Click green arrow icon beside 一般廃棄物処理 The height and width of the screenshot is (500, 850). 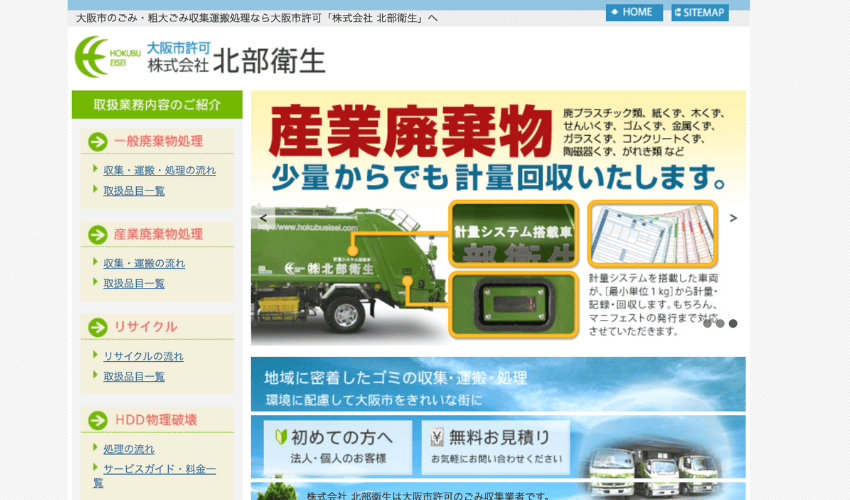coord(98,142)
